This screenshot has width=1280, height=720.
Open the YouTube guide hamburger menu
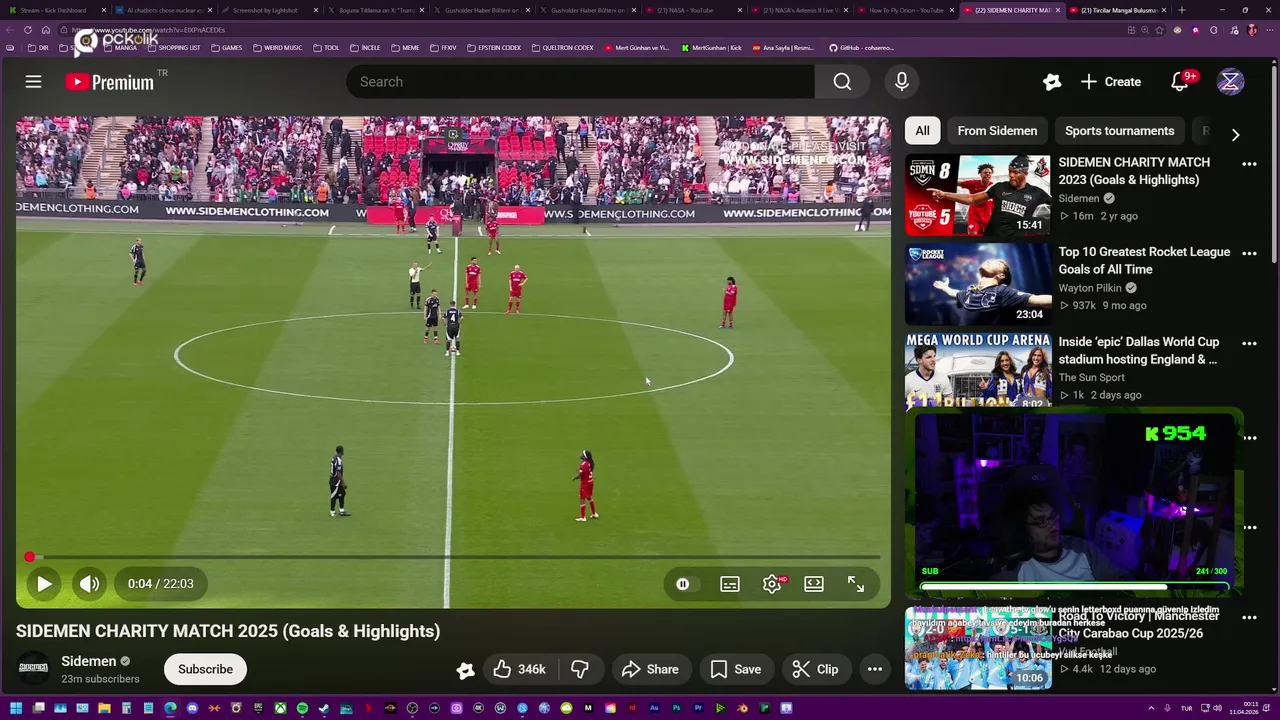tap(33, 82)
